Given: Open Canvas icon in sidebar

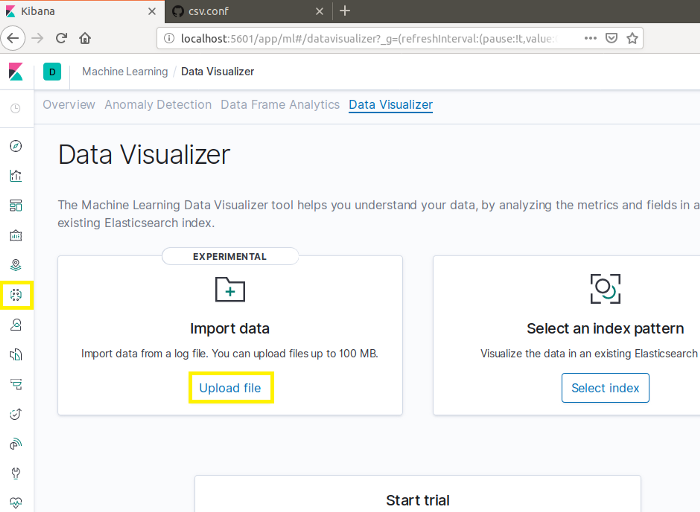Looking at the screenshot, I should (x=16, y=235).
